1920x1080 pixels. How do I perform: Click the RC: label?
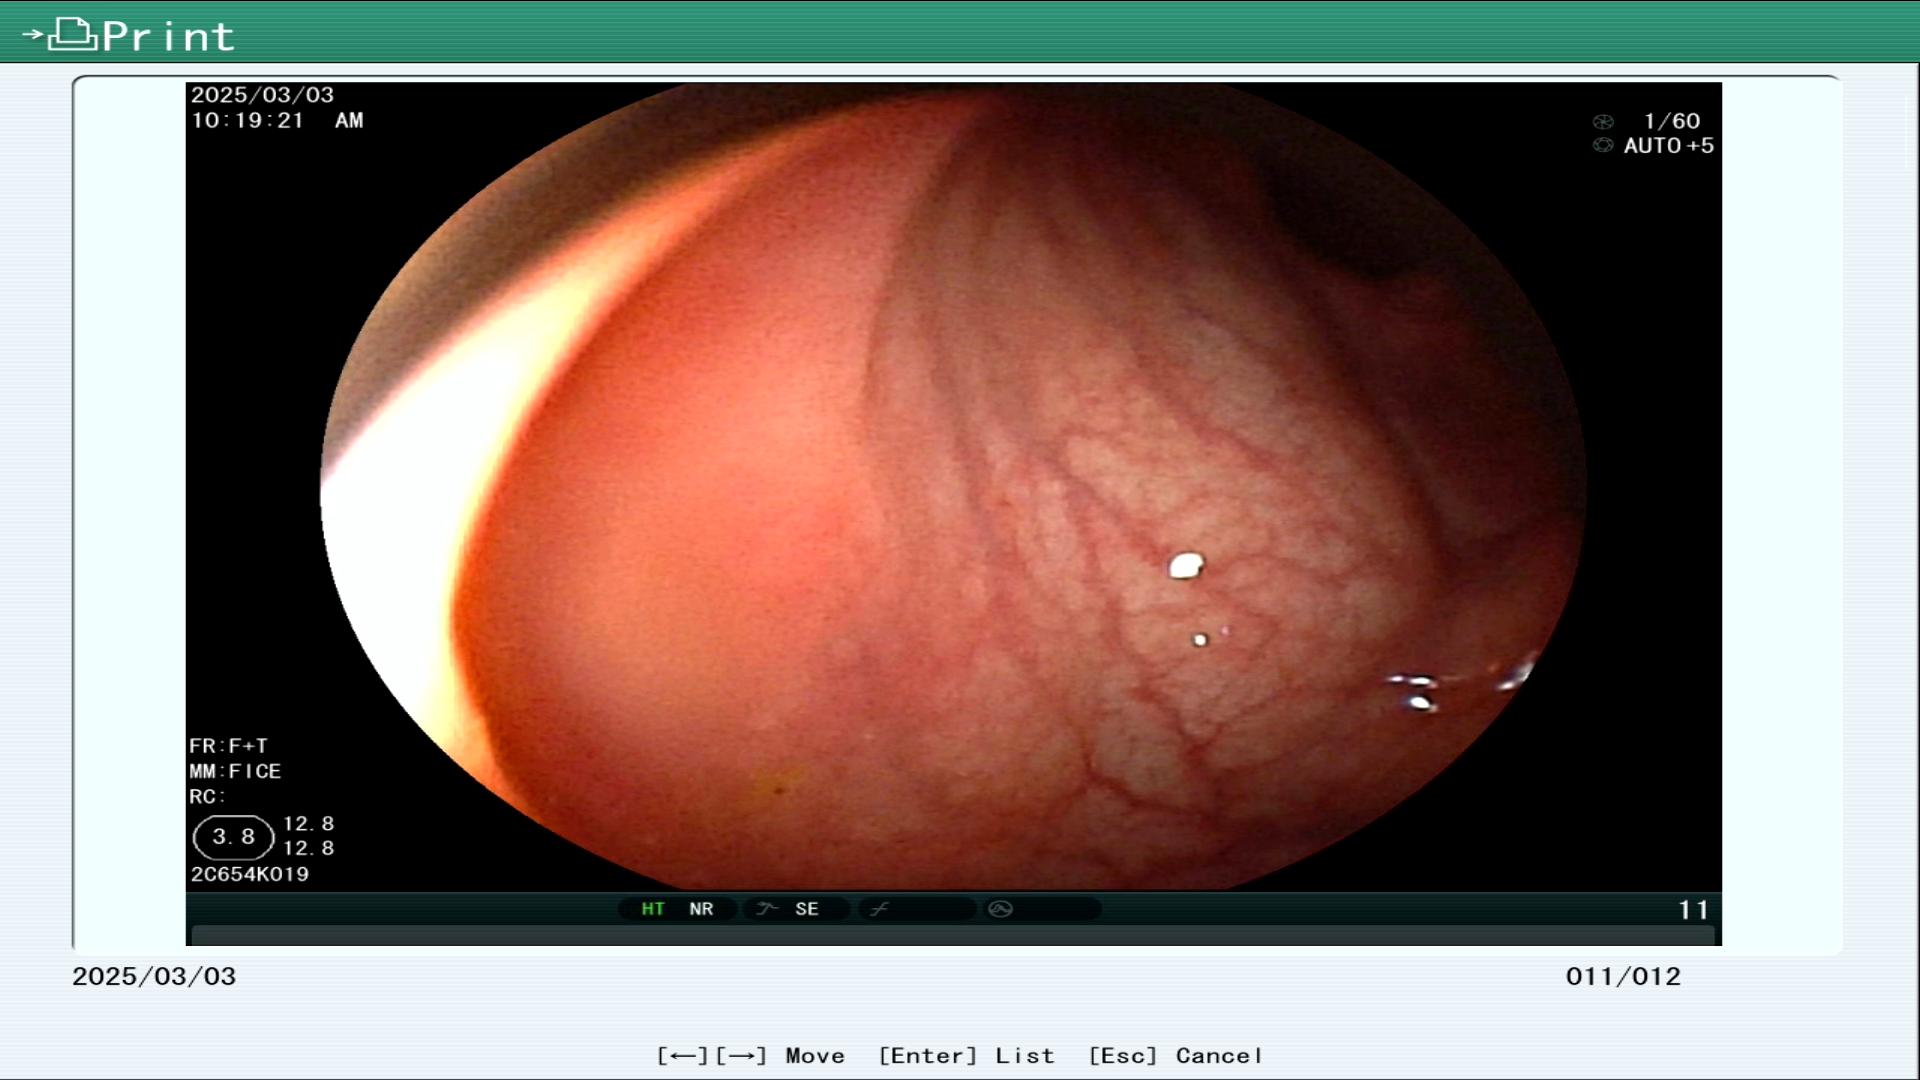coord(207,797)
